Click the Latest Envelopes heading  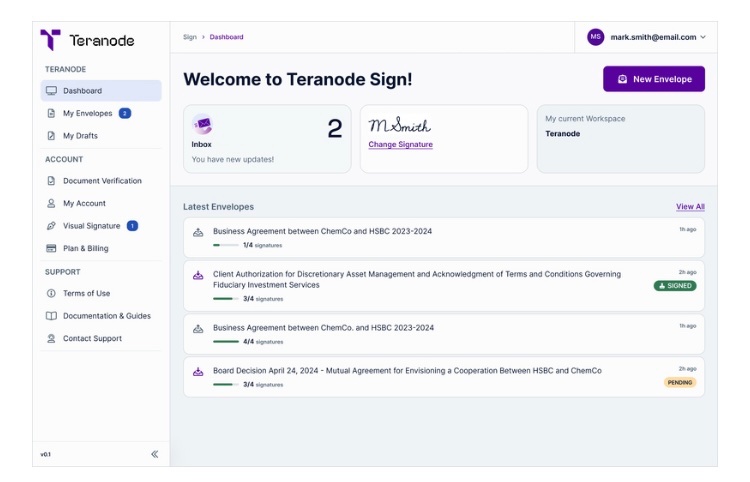(218, 207)
